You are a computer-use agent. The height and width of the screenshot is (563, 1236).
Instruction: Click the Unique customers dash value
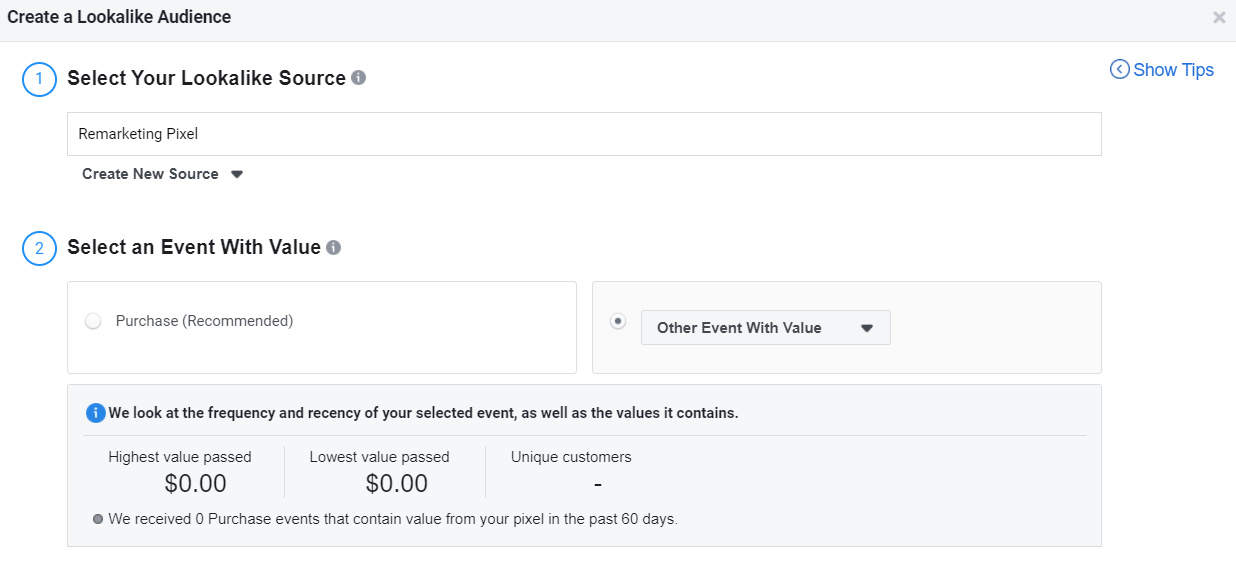pos(597,484)
